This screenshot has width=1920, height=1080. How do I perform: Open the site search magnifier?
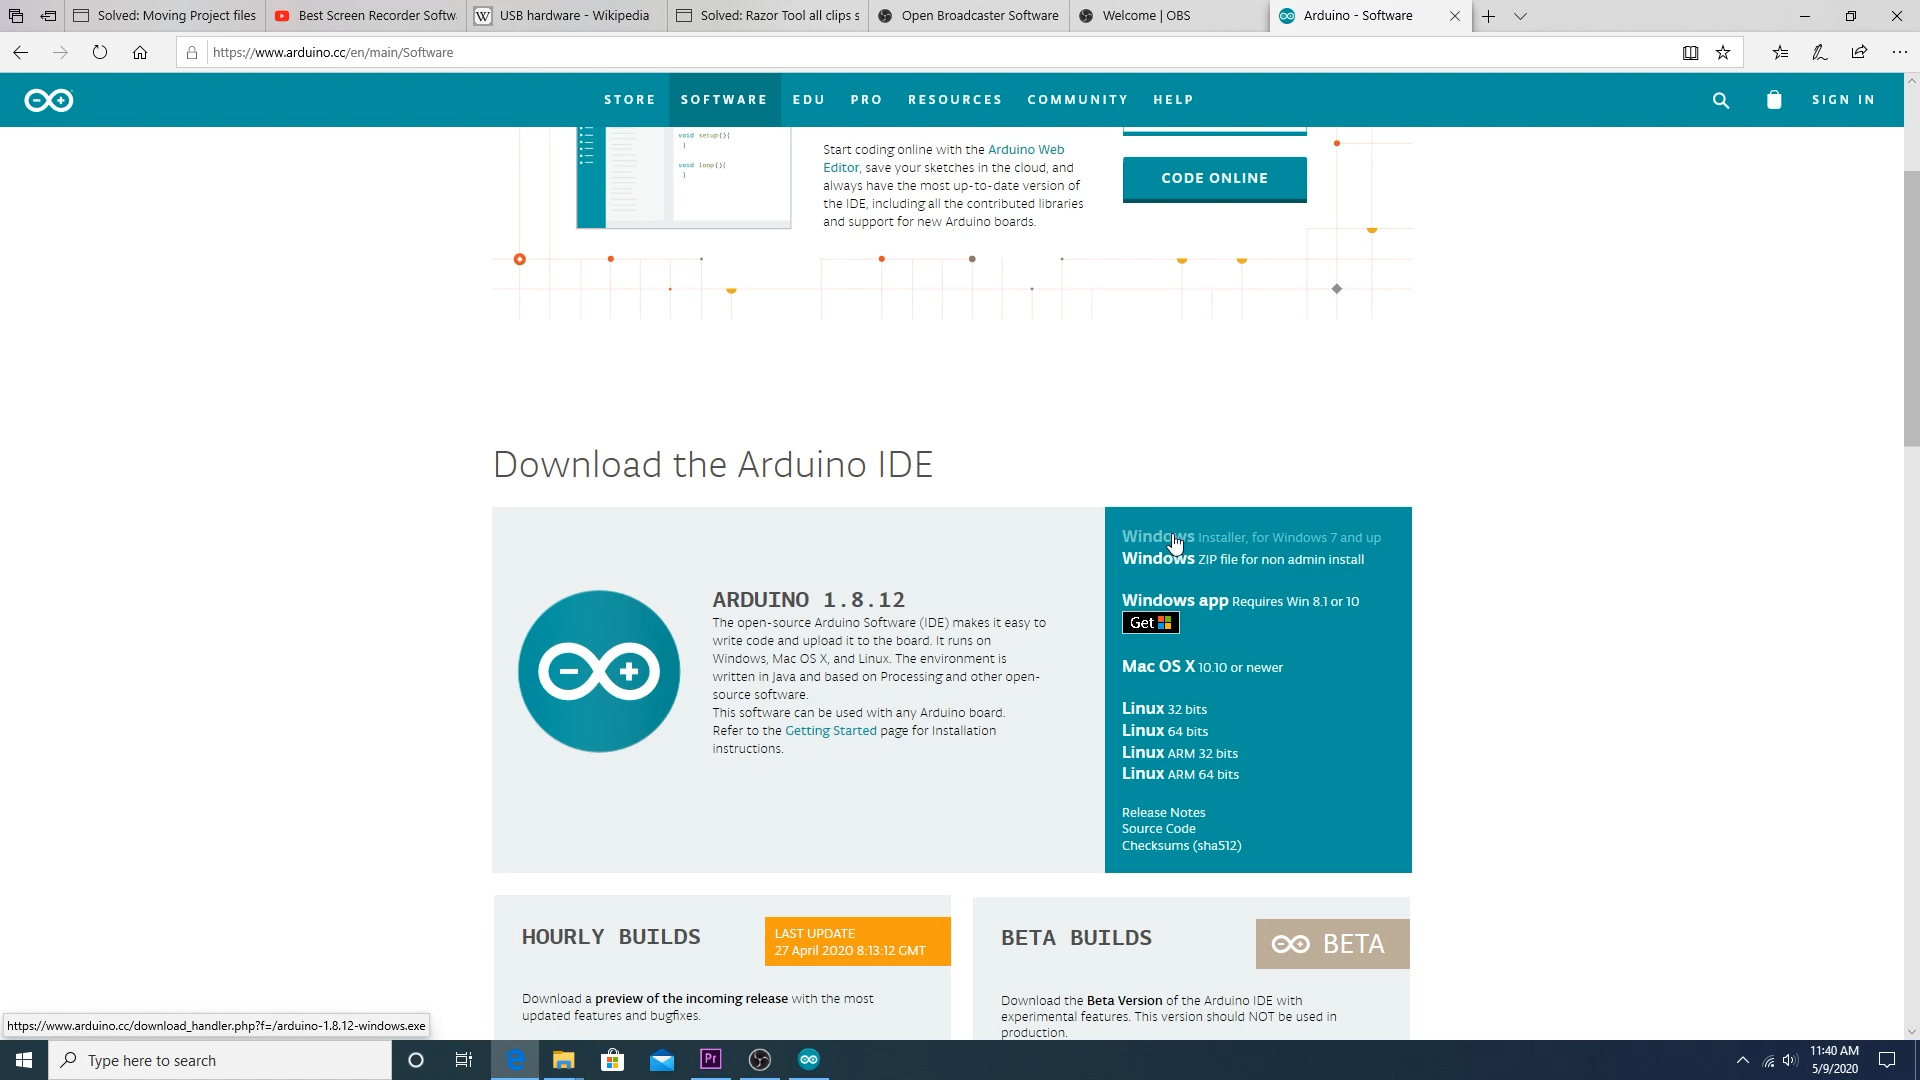pyautogui.click(x=1720, y=100)
